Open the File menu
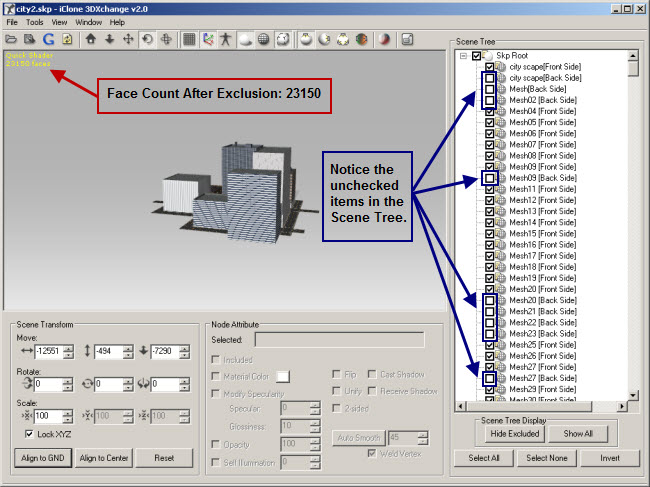Image resolution: width=650 pixels, height=487 pixels. [12, 22]
